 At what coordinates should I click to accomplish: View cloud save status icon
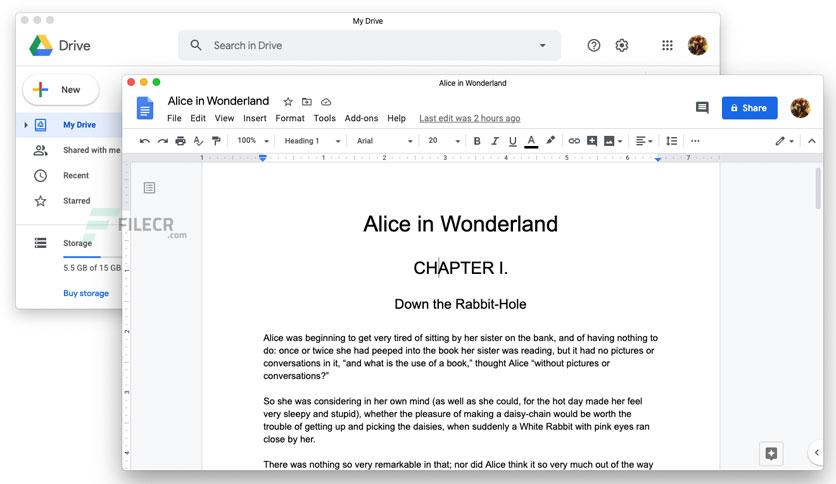pyautogui.click(x=326, y=101)
